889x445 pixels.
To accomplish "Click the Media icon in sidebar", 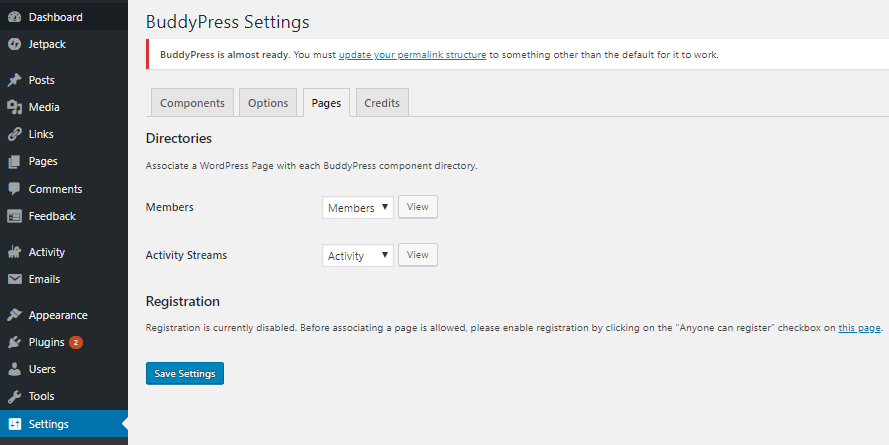I will [x=14, y=107].
